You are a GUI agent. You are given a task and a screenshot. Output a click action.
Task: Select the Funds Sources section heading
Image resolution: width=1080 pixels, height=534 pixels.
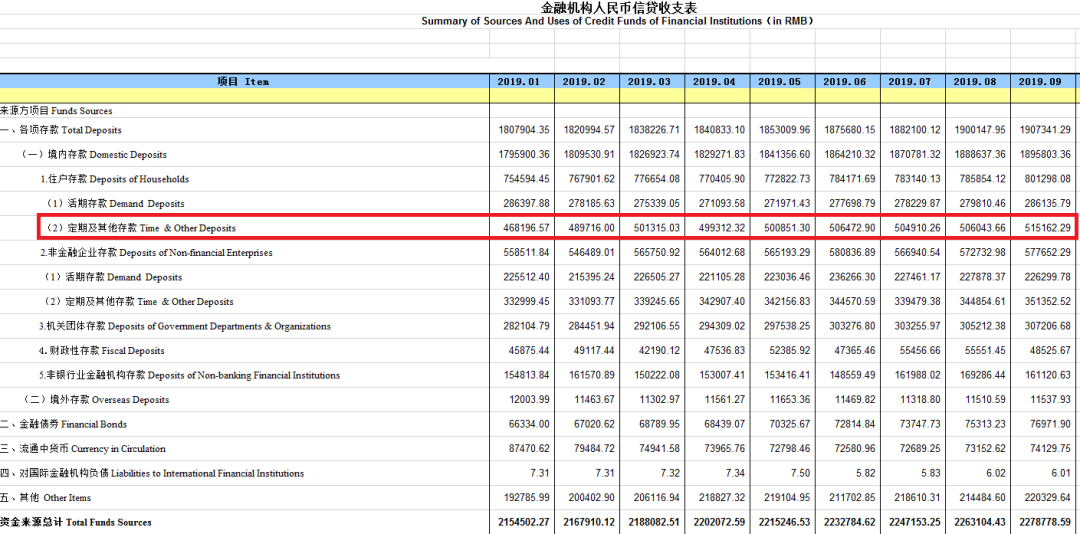(56, 111)
